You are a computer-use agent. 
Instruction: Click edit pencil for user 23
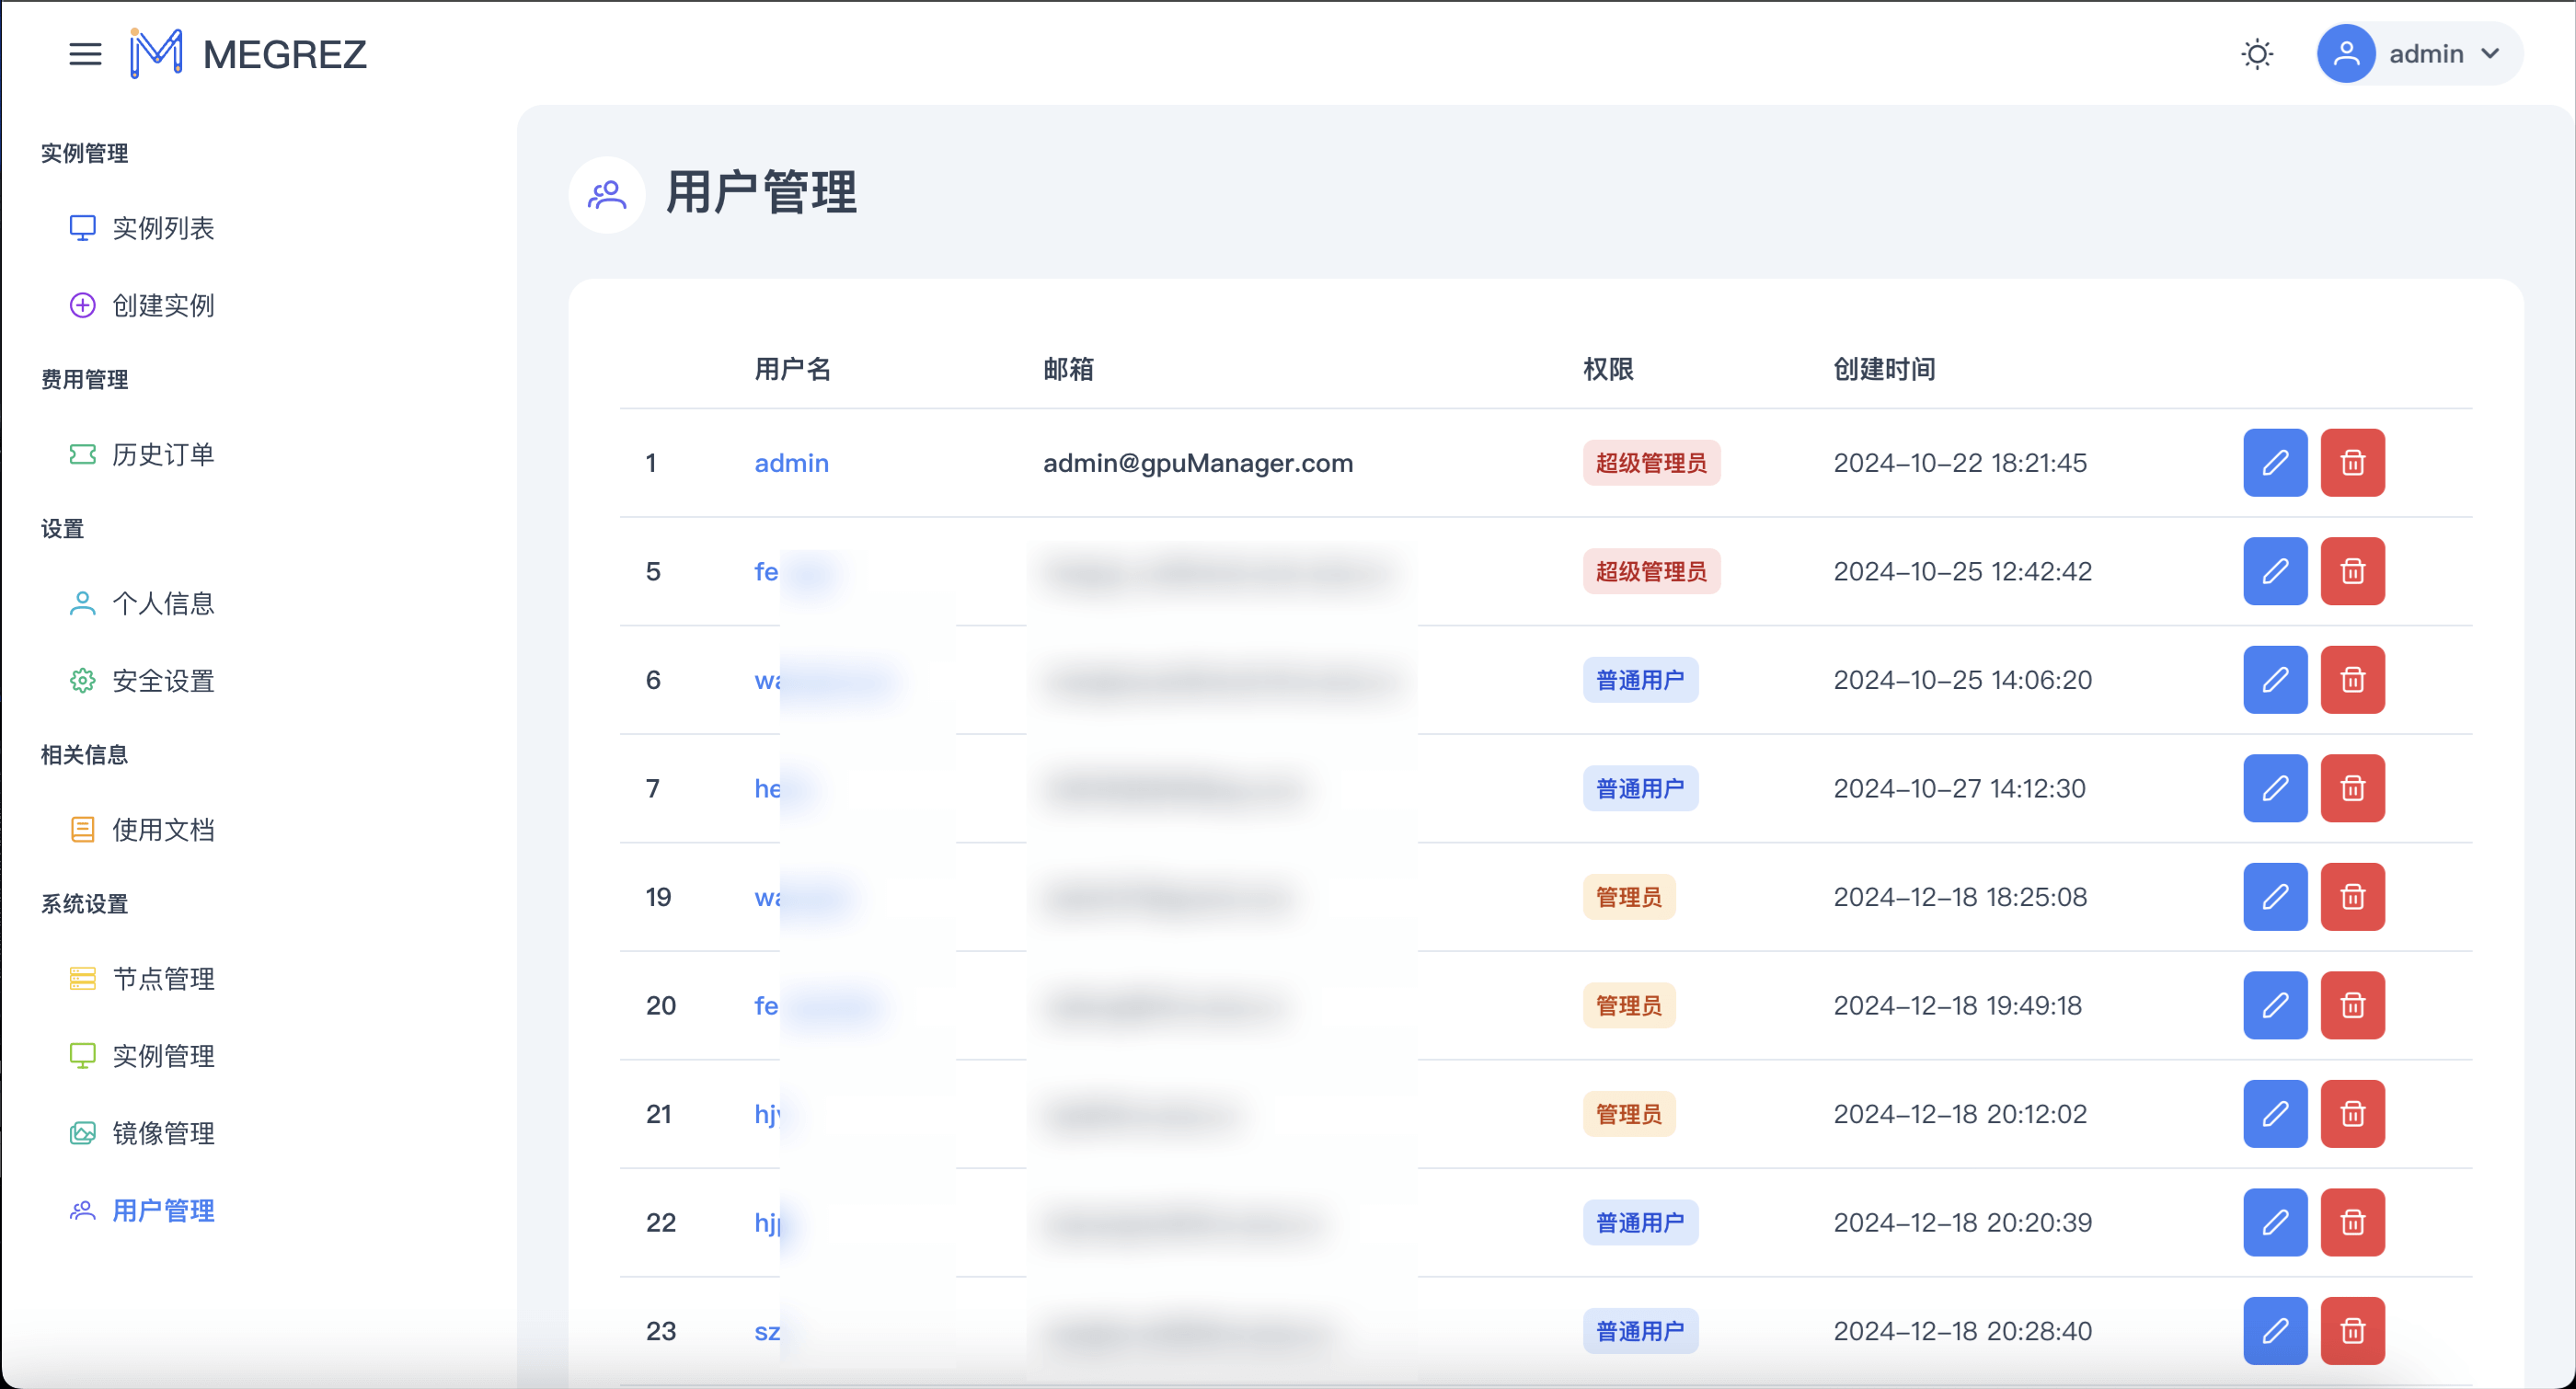2275,1331
